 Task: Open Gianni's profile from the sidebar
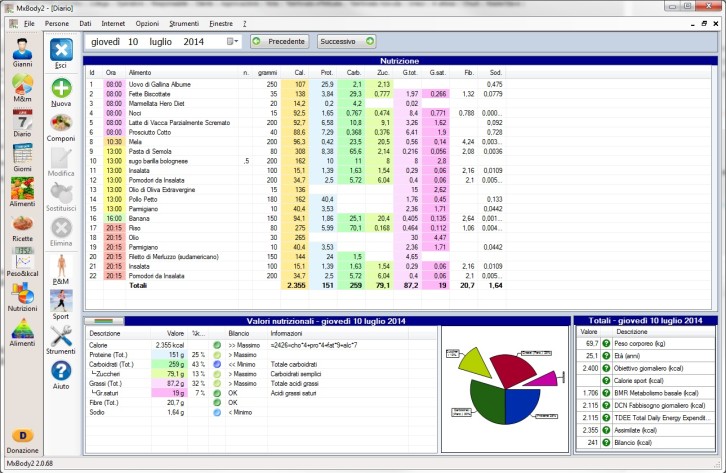click(22, 52)
